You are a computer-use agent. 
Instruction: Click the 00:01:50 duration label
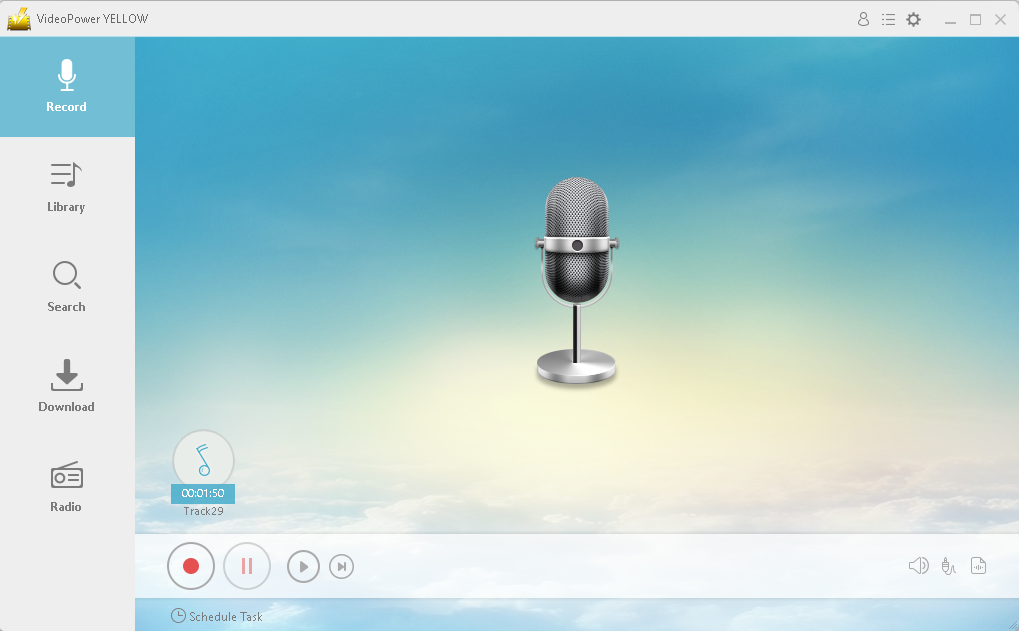203,493
